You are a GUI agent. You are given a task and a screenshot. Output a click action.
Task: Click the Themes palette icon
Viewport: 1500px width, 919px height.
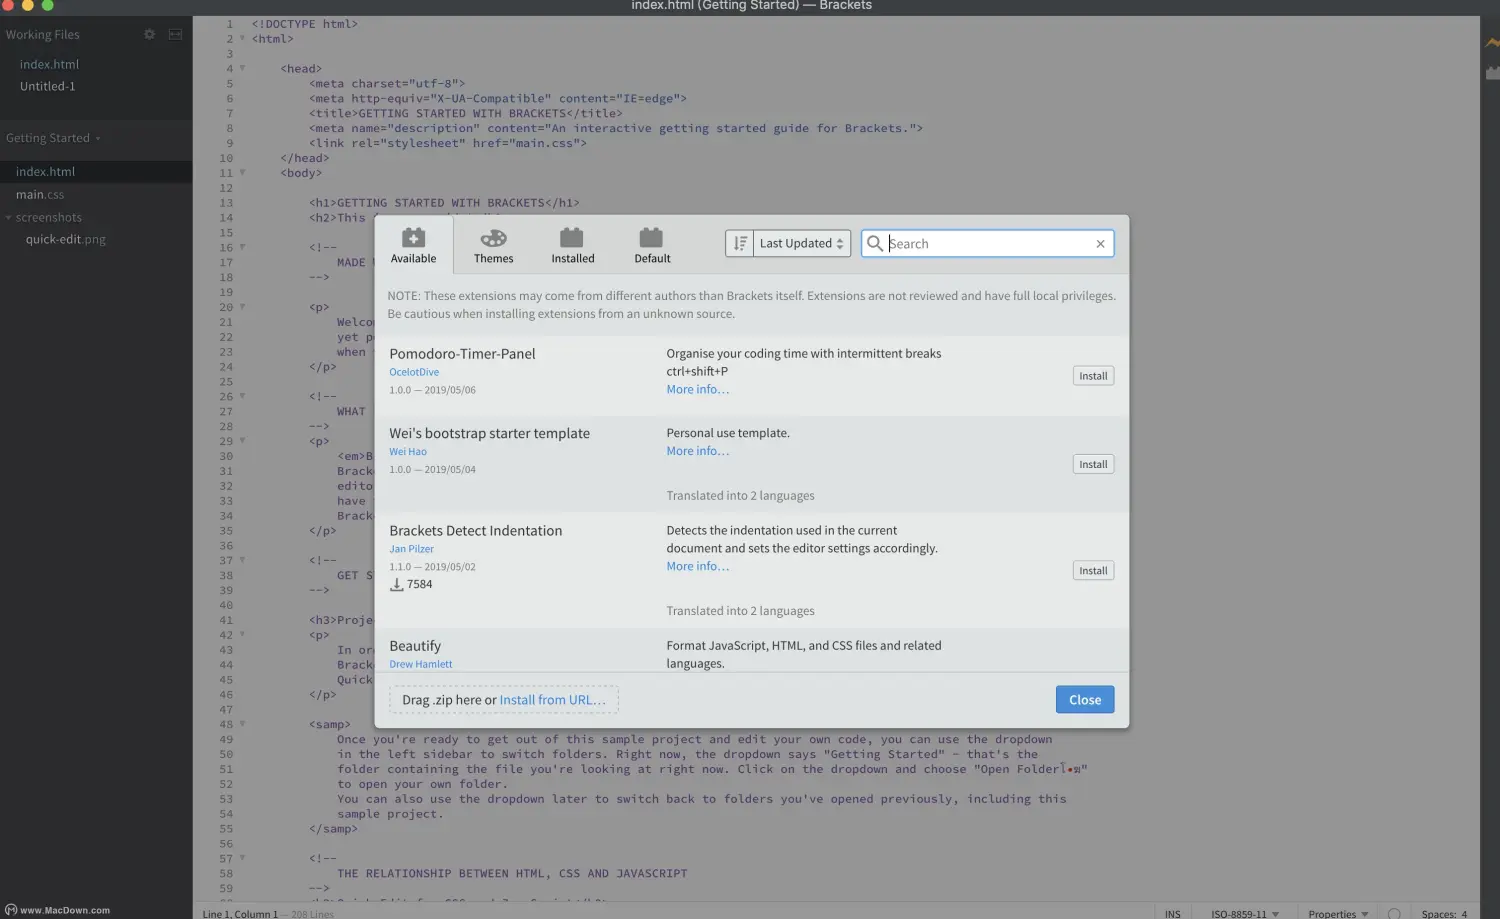pyautogui.click(x=493, y=238)
